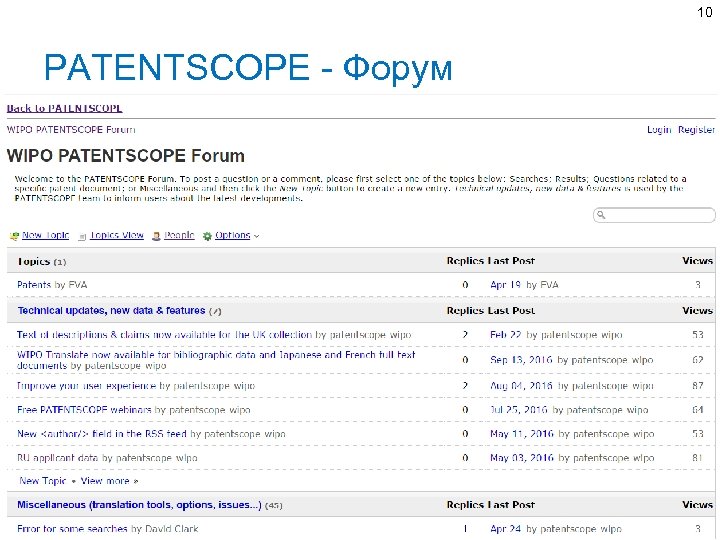Open the Jul 25, 2016 last post link
This screenshot has height=540, width=720.
(518, 410)
